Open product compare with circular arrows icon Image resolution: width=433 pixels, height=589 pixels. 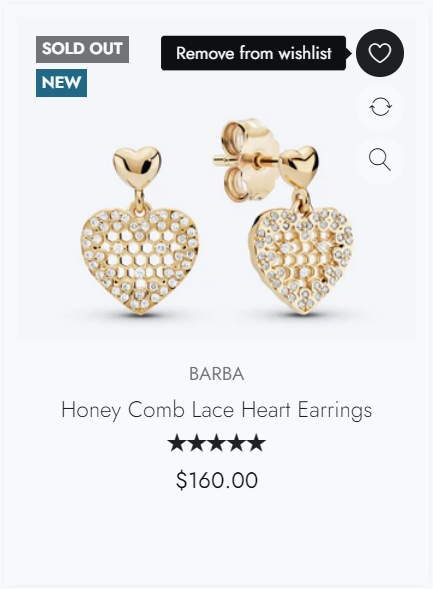pyautogui.click(x=380, y=107)
